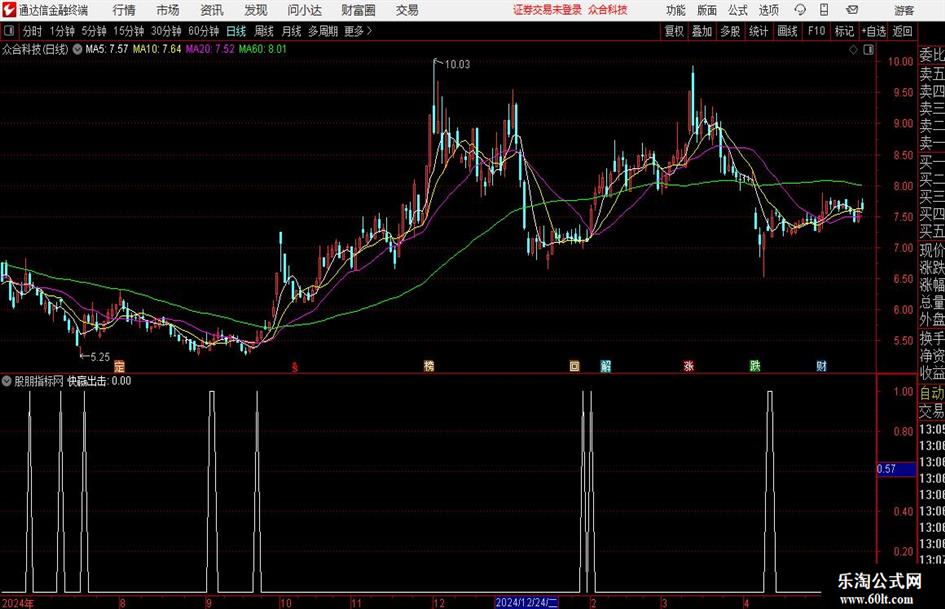Open the mobile phone icon in title bar
Image resolution: width=945 pixels, height=609 pixels.
[824, 10]
